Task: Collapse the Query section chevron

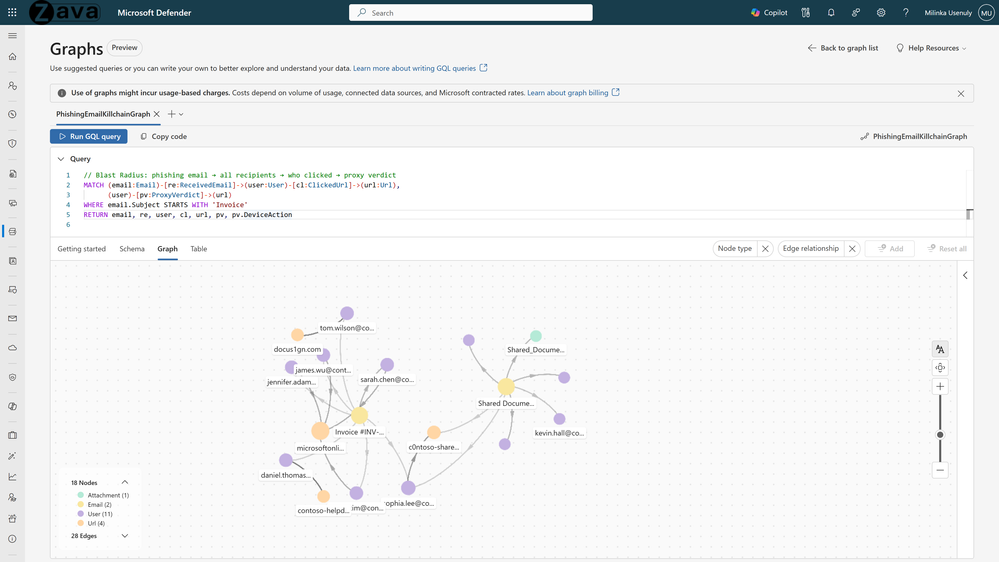Action: coord(61,159)
